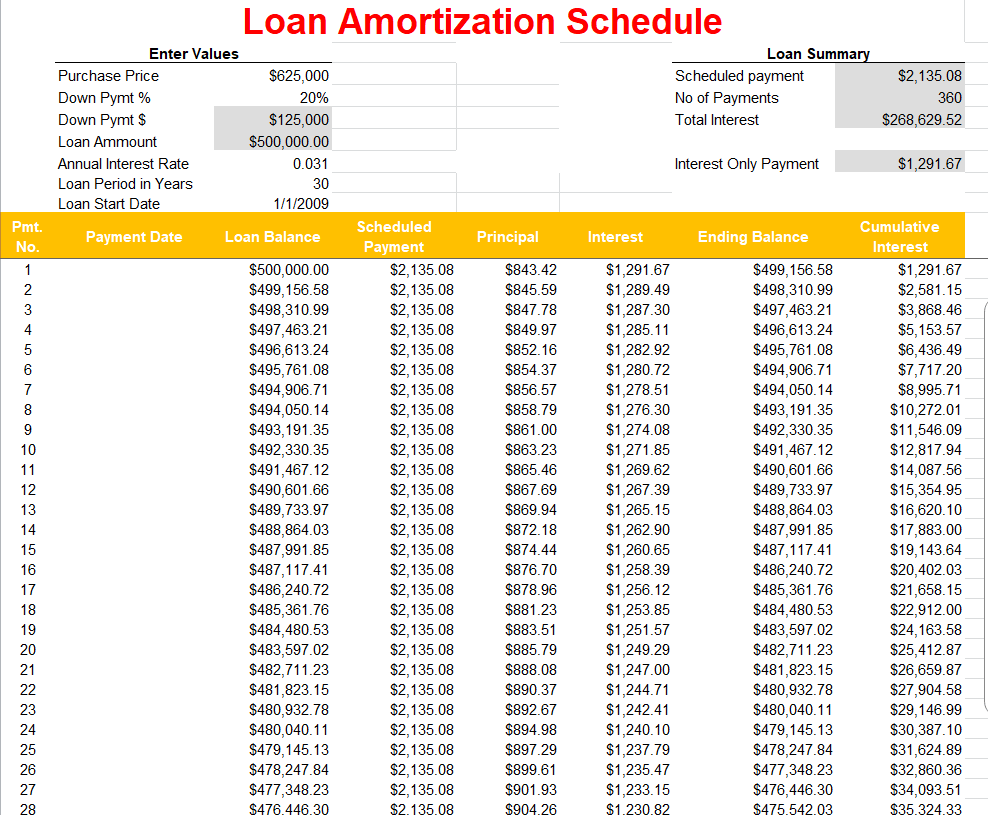This screenshot has width=988, height=815.
Task: Select the Ending Balance column header
Action: [753, 237]
